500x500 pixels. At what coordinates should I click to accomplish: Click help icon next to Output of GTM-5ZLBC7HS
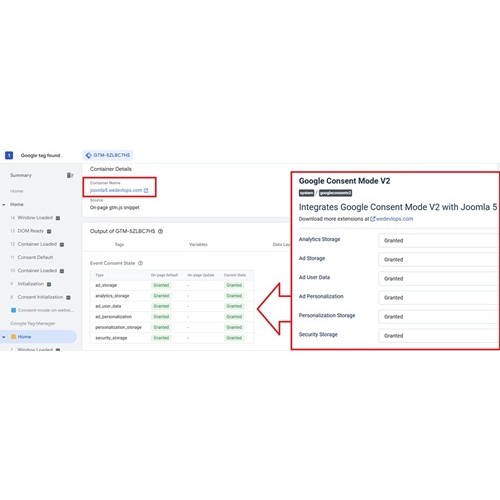click(160, 231)
